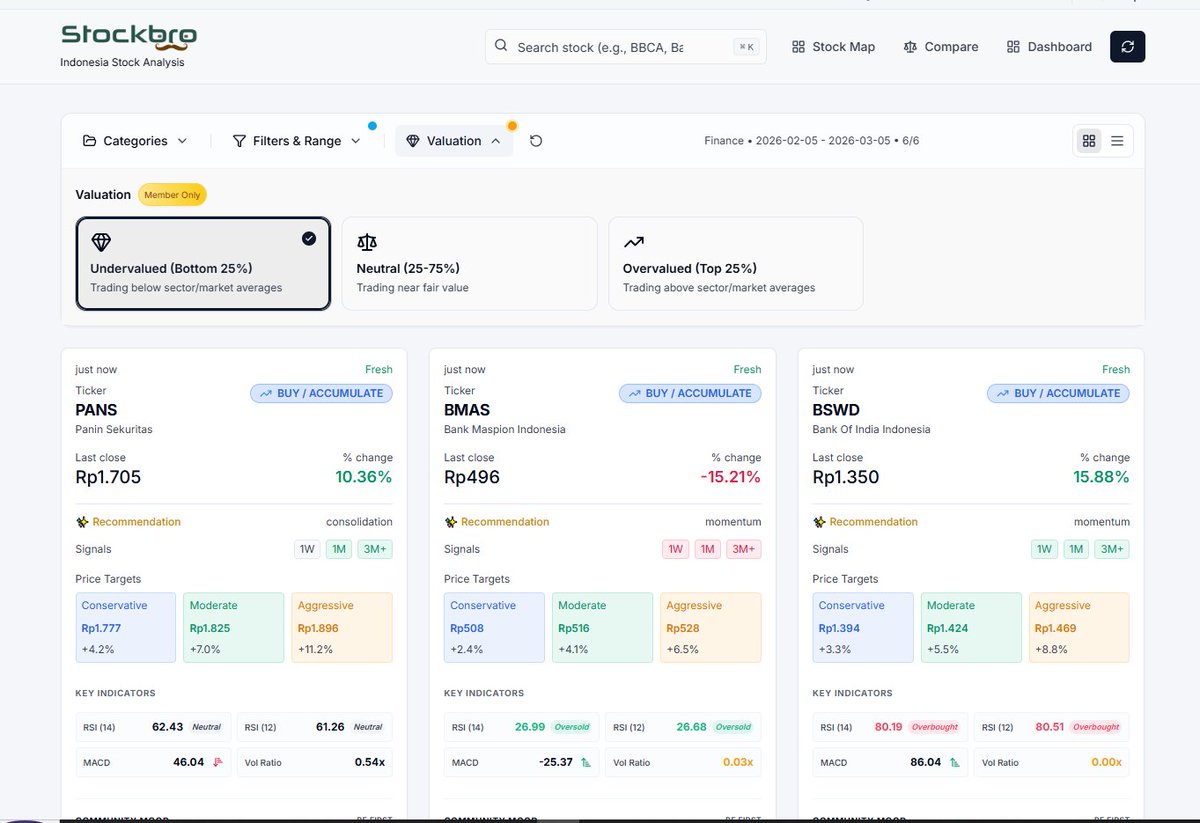Select the Overvalued (Top 25%) option
1200x823 pixels.
[736, 263]
